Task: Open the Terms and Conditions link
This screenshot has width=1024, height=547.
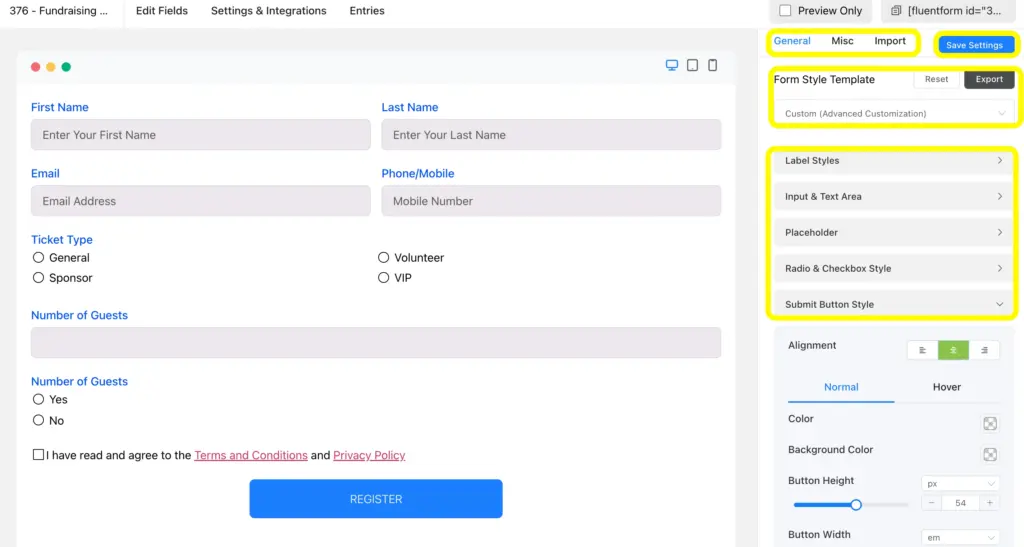Action: tap(251, 455)
